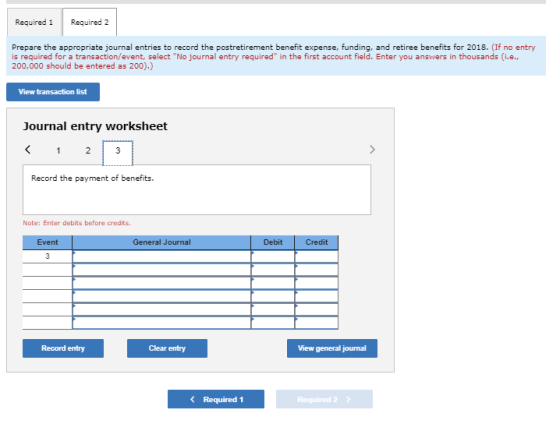Open View general journal

point(332,348)
